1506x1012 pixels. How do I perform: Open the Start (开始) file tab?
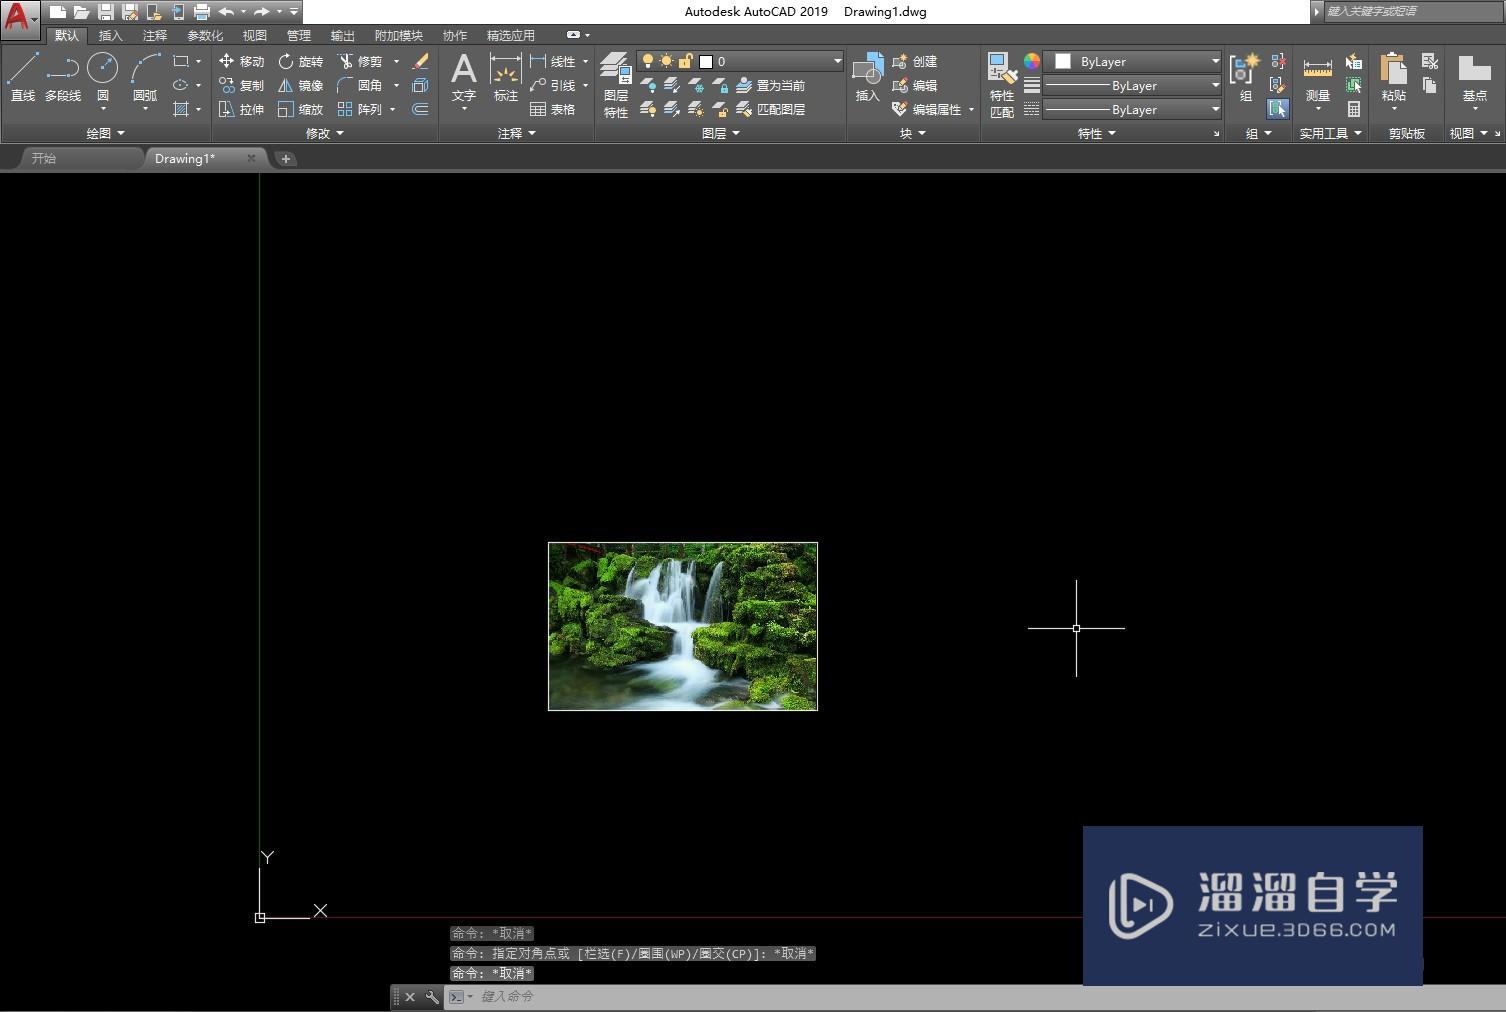[44, 158]
